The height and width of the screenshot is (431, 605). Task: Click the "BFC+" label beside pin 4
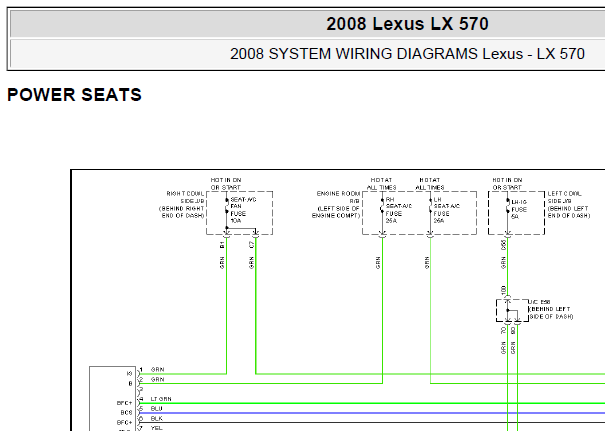124,403
